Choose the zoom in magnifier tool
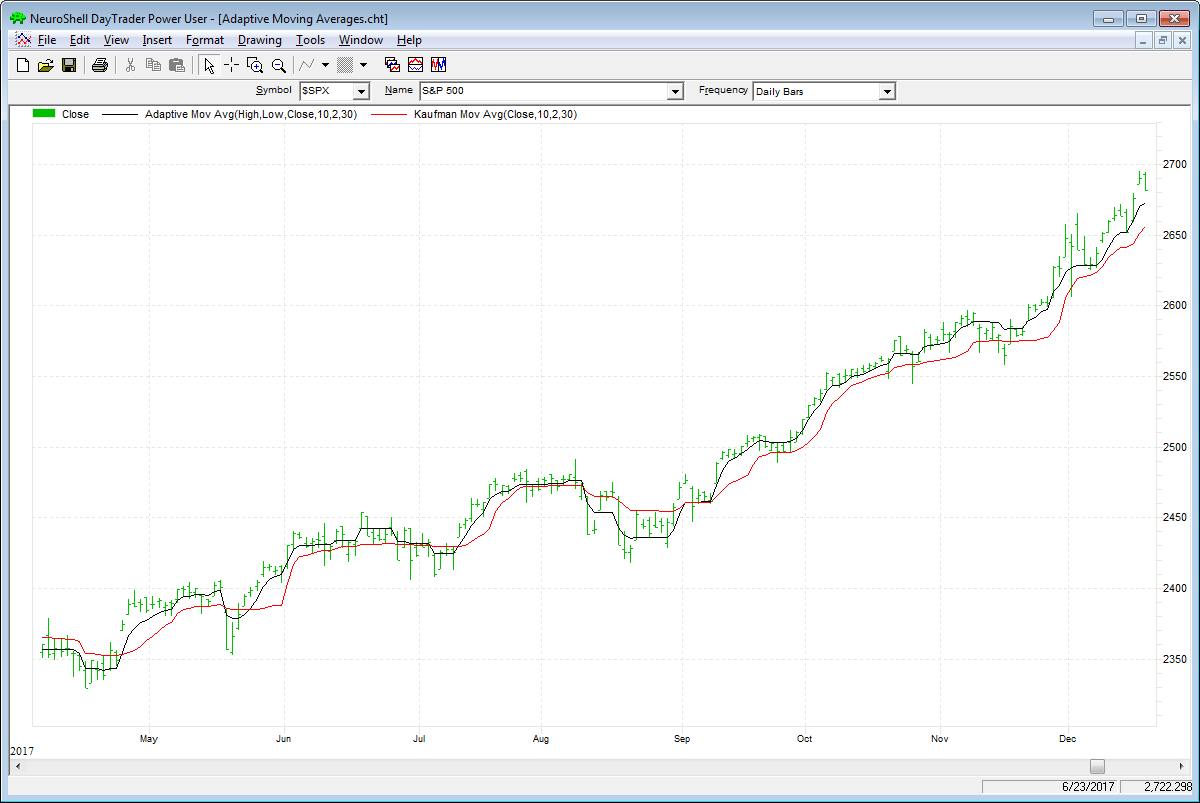The height and width of the screenshot is (803, 1200). coord(255,65)
